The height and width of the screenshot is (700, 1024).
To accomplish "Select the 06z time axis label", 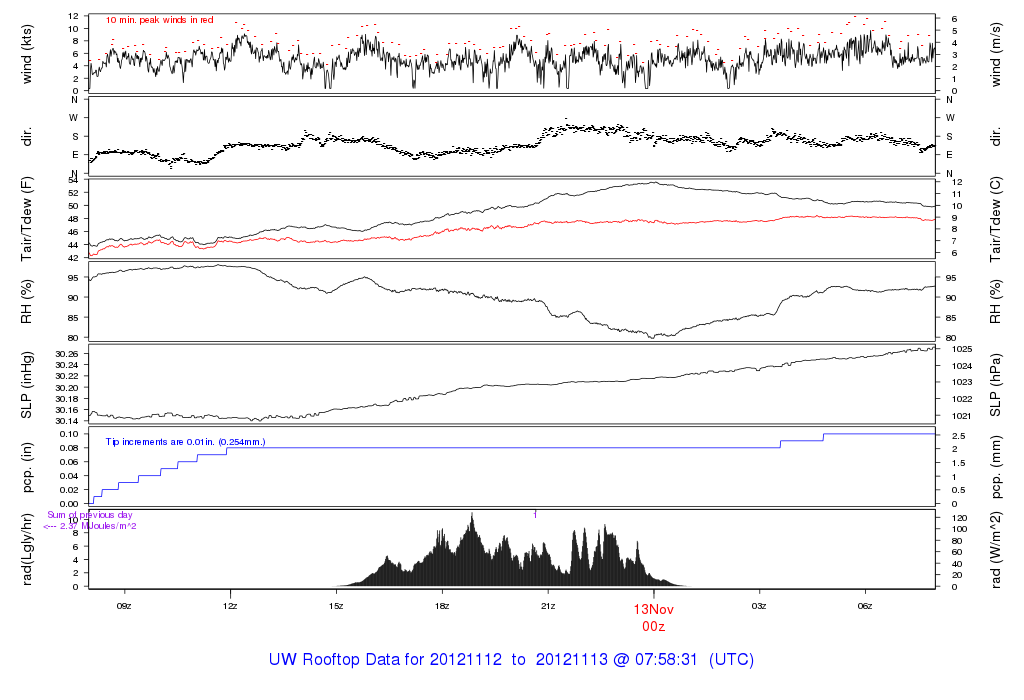I will point(865,606).
